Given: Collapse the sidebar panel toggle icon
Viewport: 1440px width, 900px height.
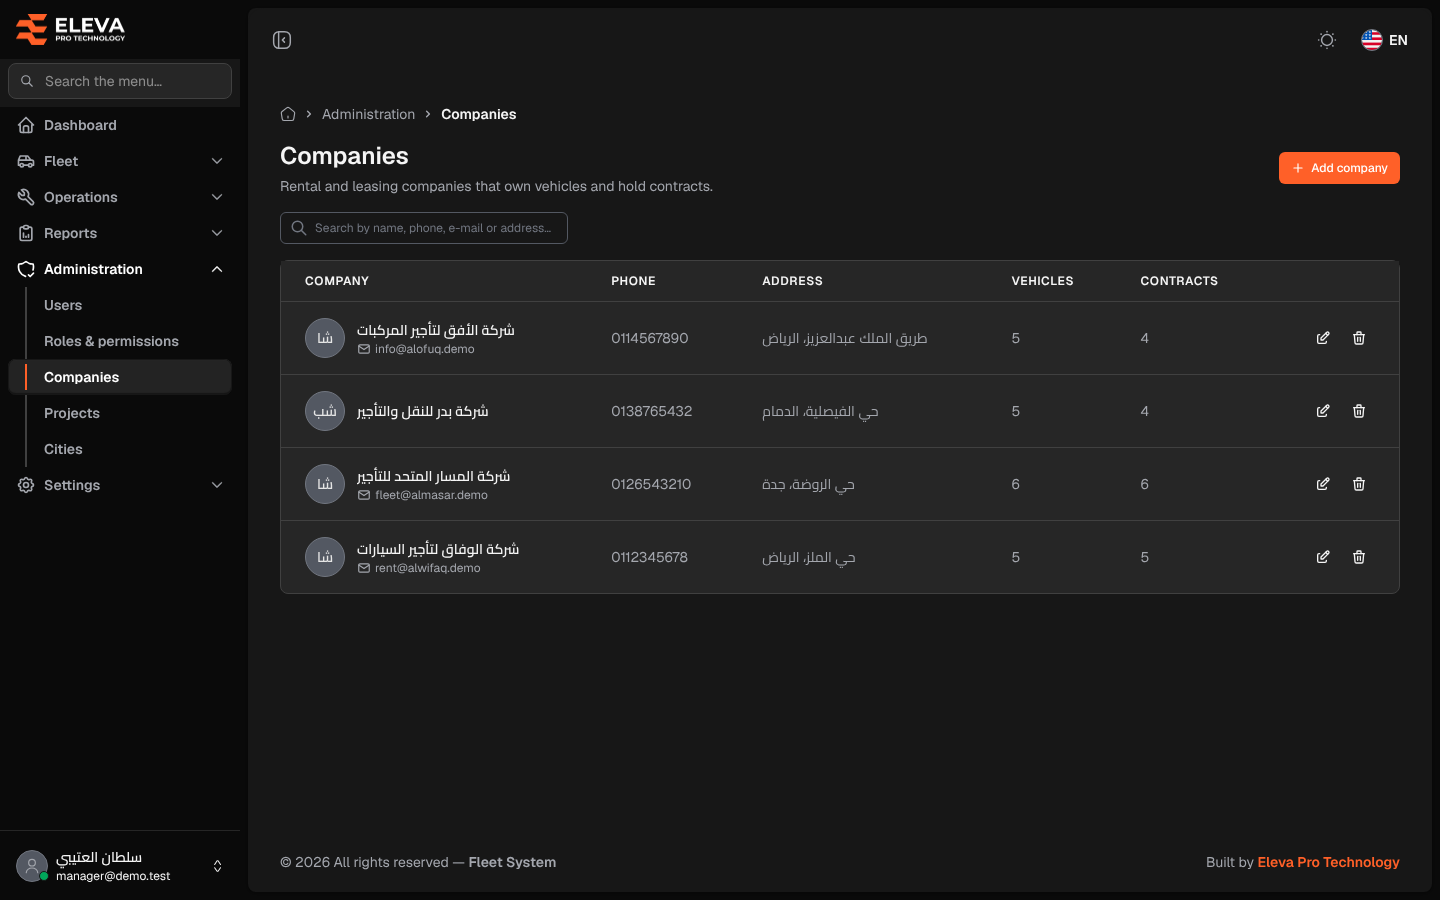Looking at the screenshot, I should [x=282, y=40].
